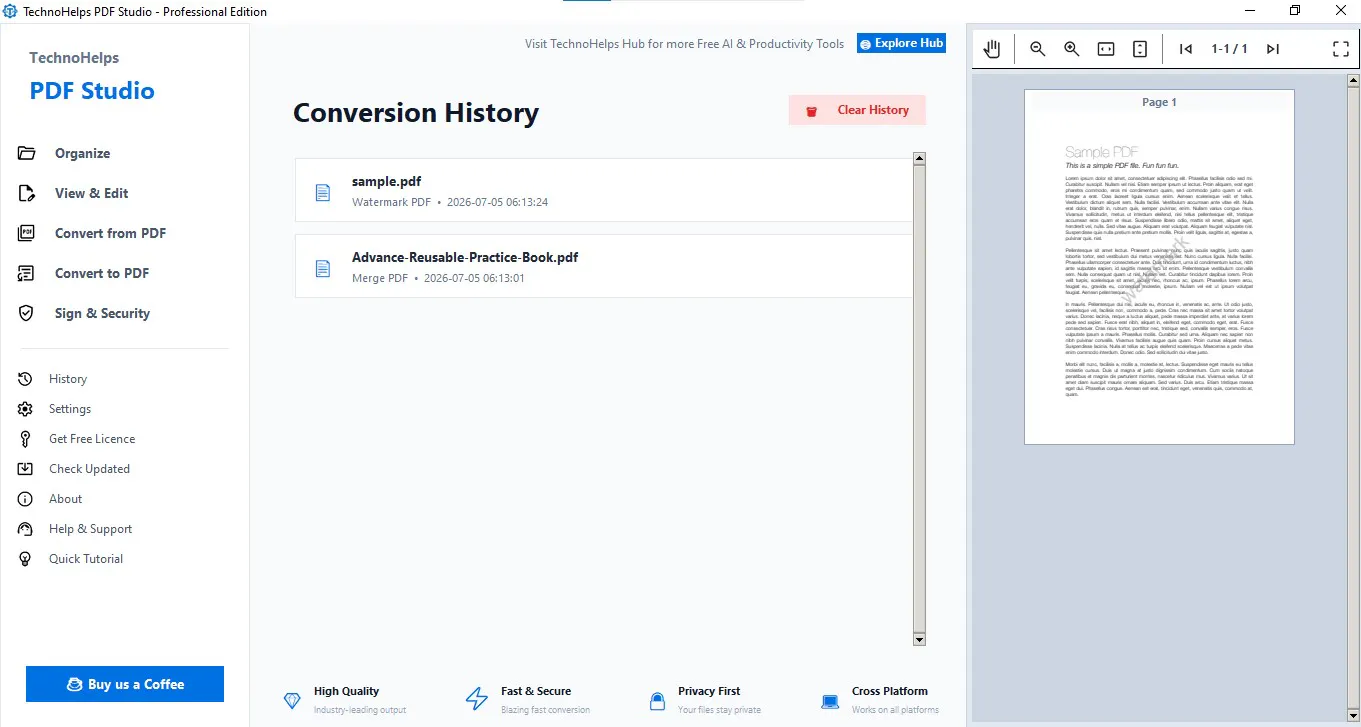Click the Help & Support headset icon
The image size is (1361, 727).
point(26,529)
